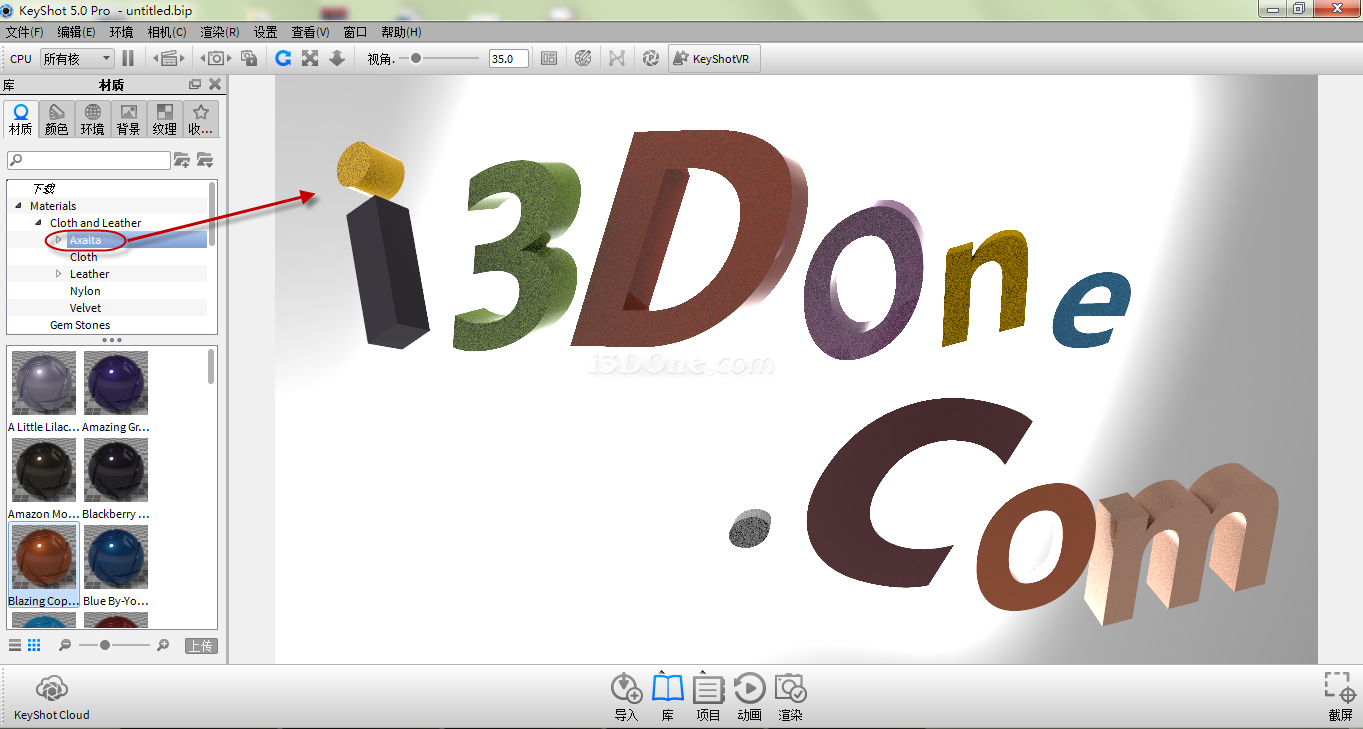Select the Blazing Copper material thumbnail

coord(44,558)
